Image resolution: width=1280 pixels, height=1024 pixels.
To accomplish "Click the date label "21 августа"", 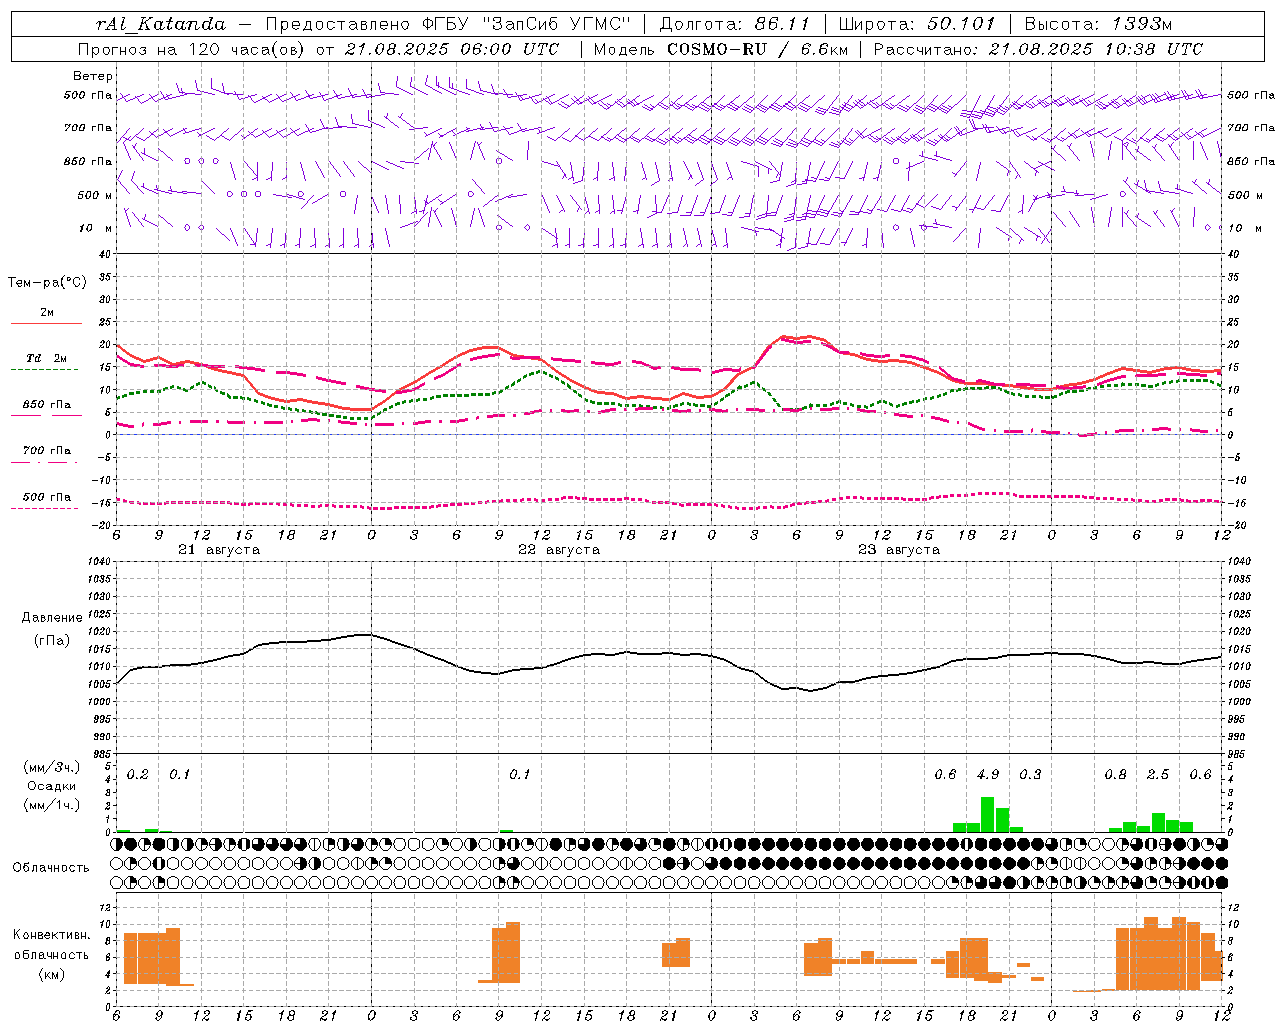I will tap(219, 550).
